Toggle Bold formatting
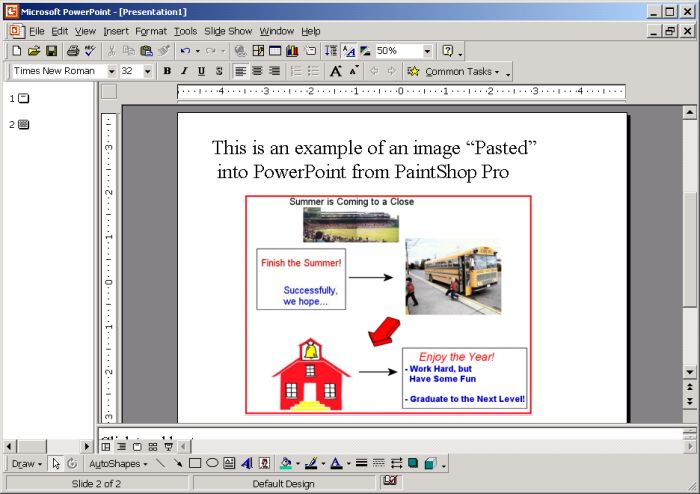The image size is (700, 494). pos(167,71)
